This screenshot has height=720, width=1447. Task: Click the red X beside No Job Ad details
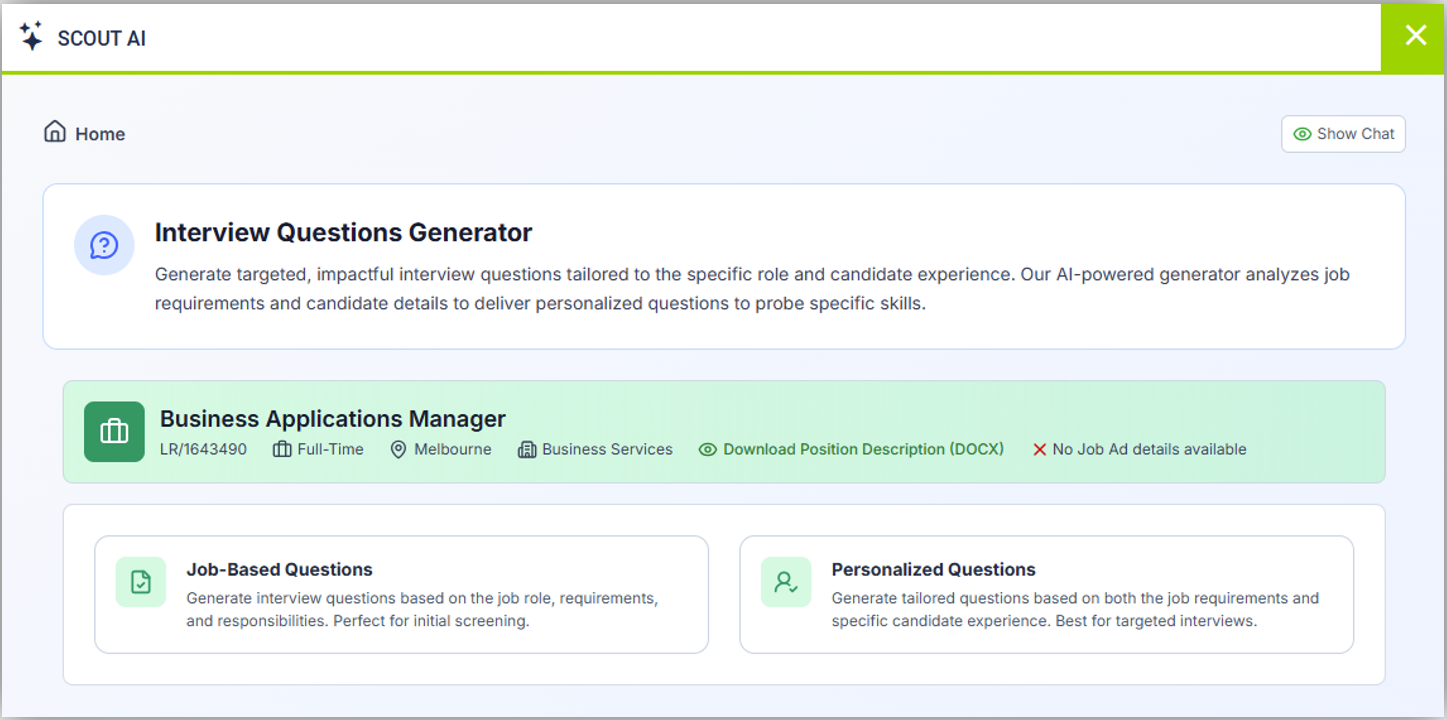[x=1039, y=450]
